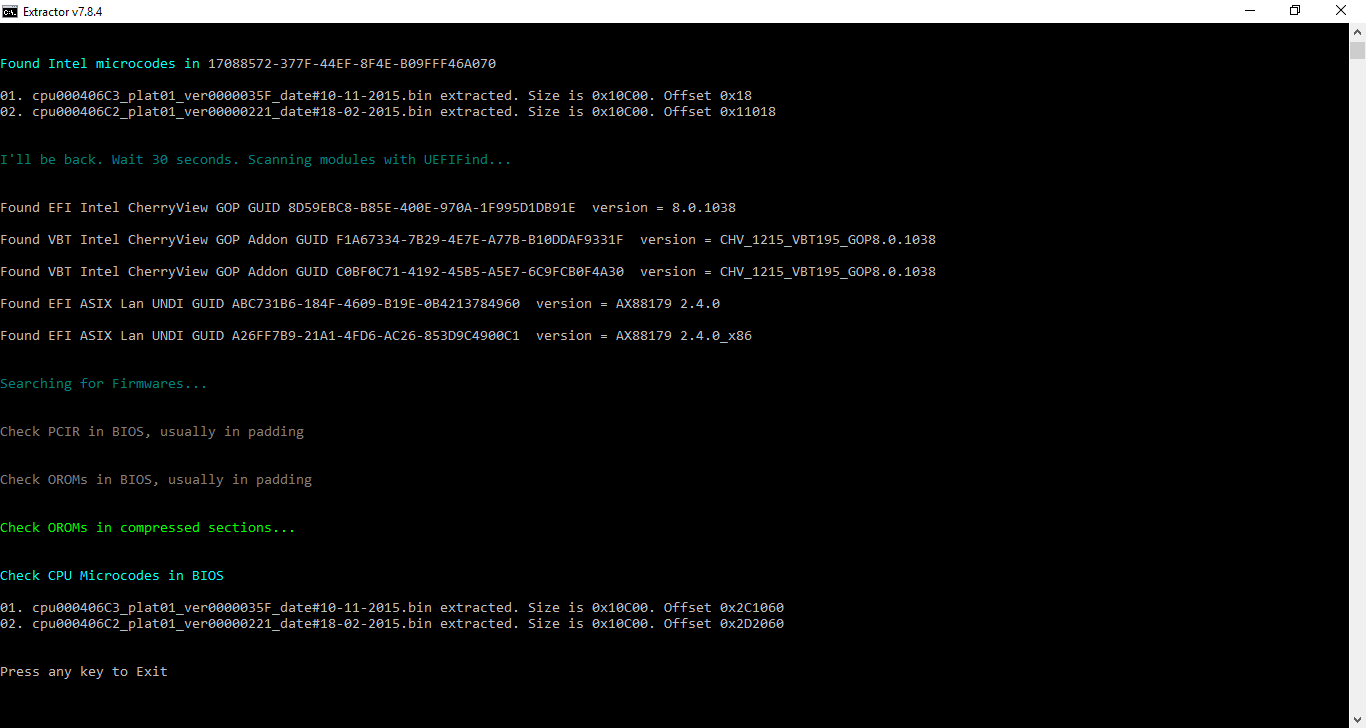Click 'Searching for Firmwares...' line
The height and width of the screenshot is (728, 1366).
pos(104,384)
